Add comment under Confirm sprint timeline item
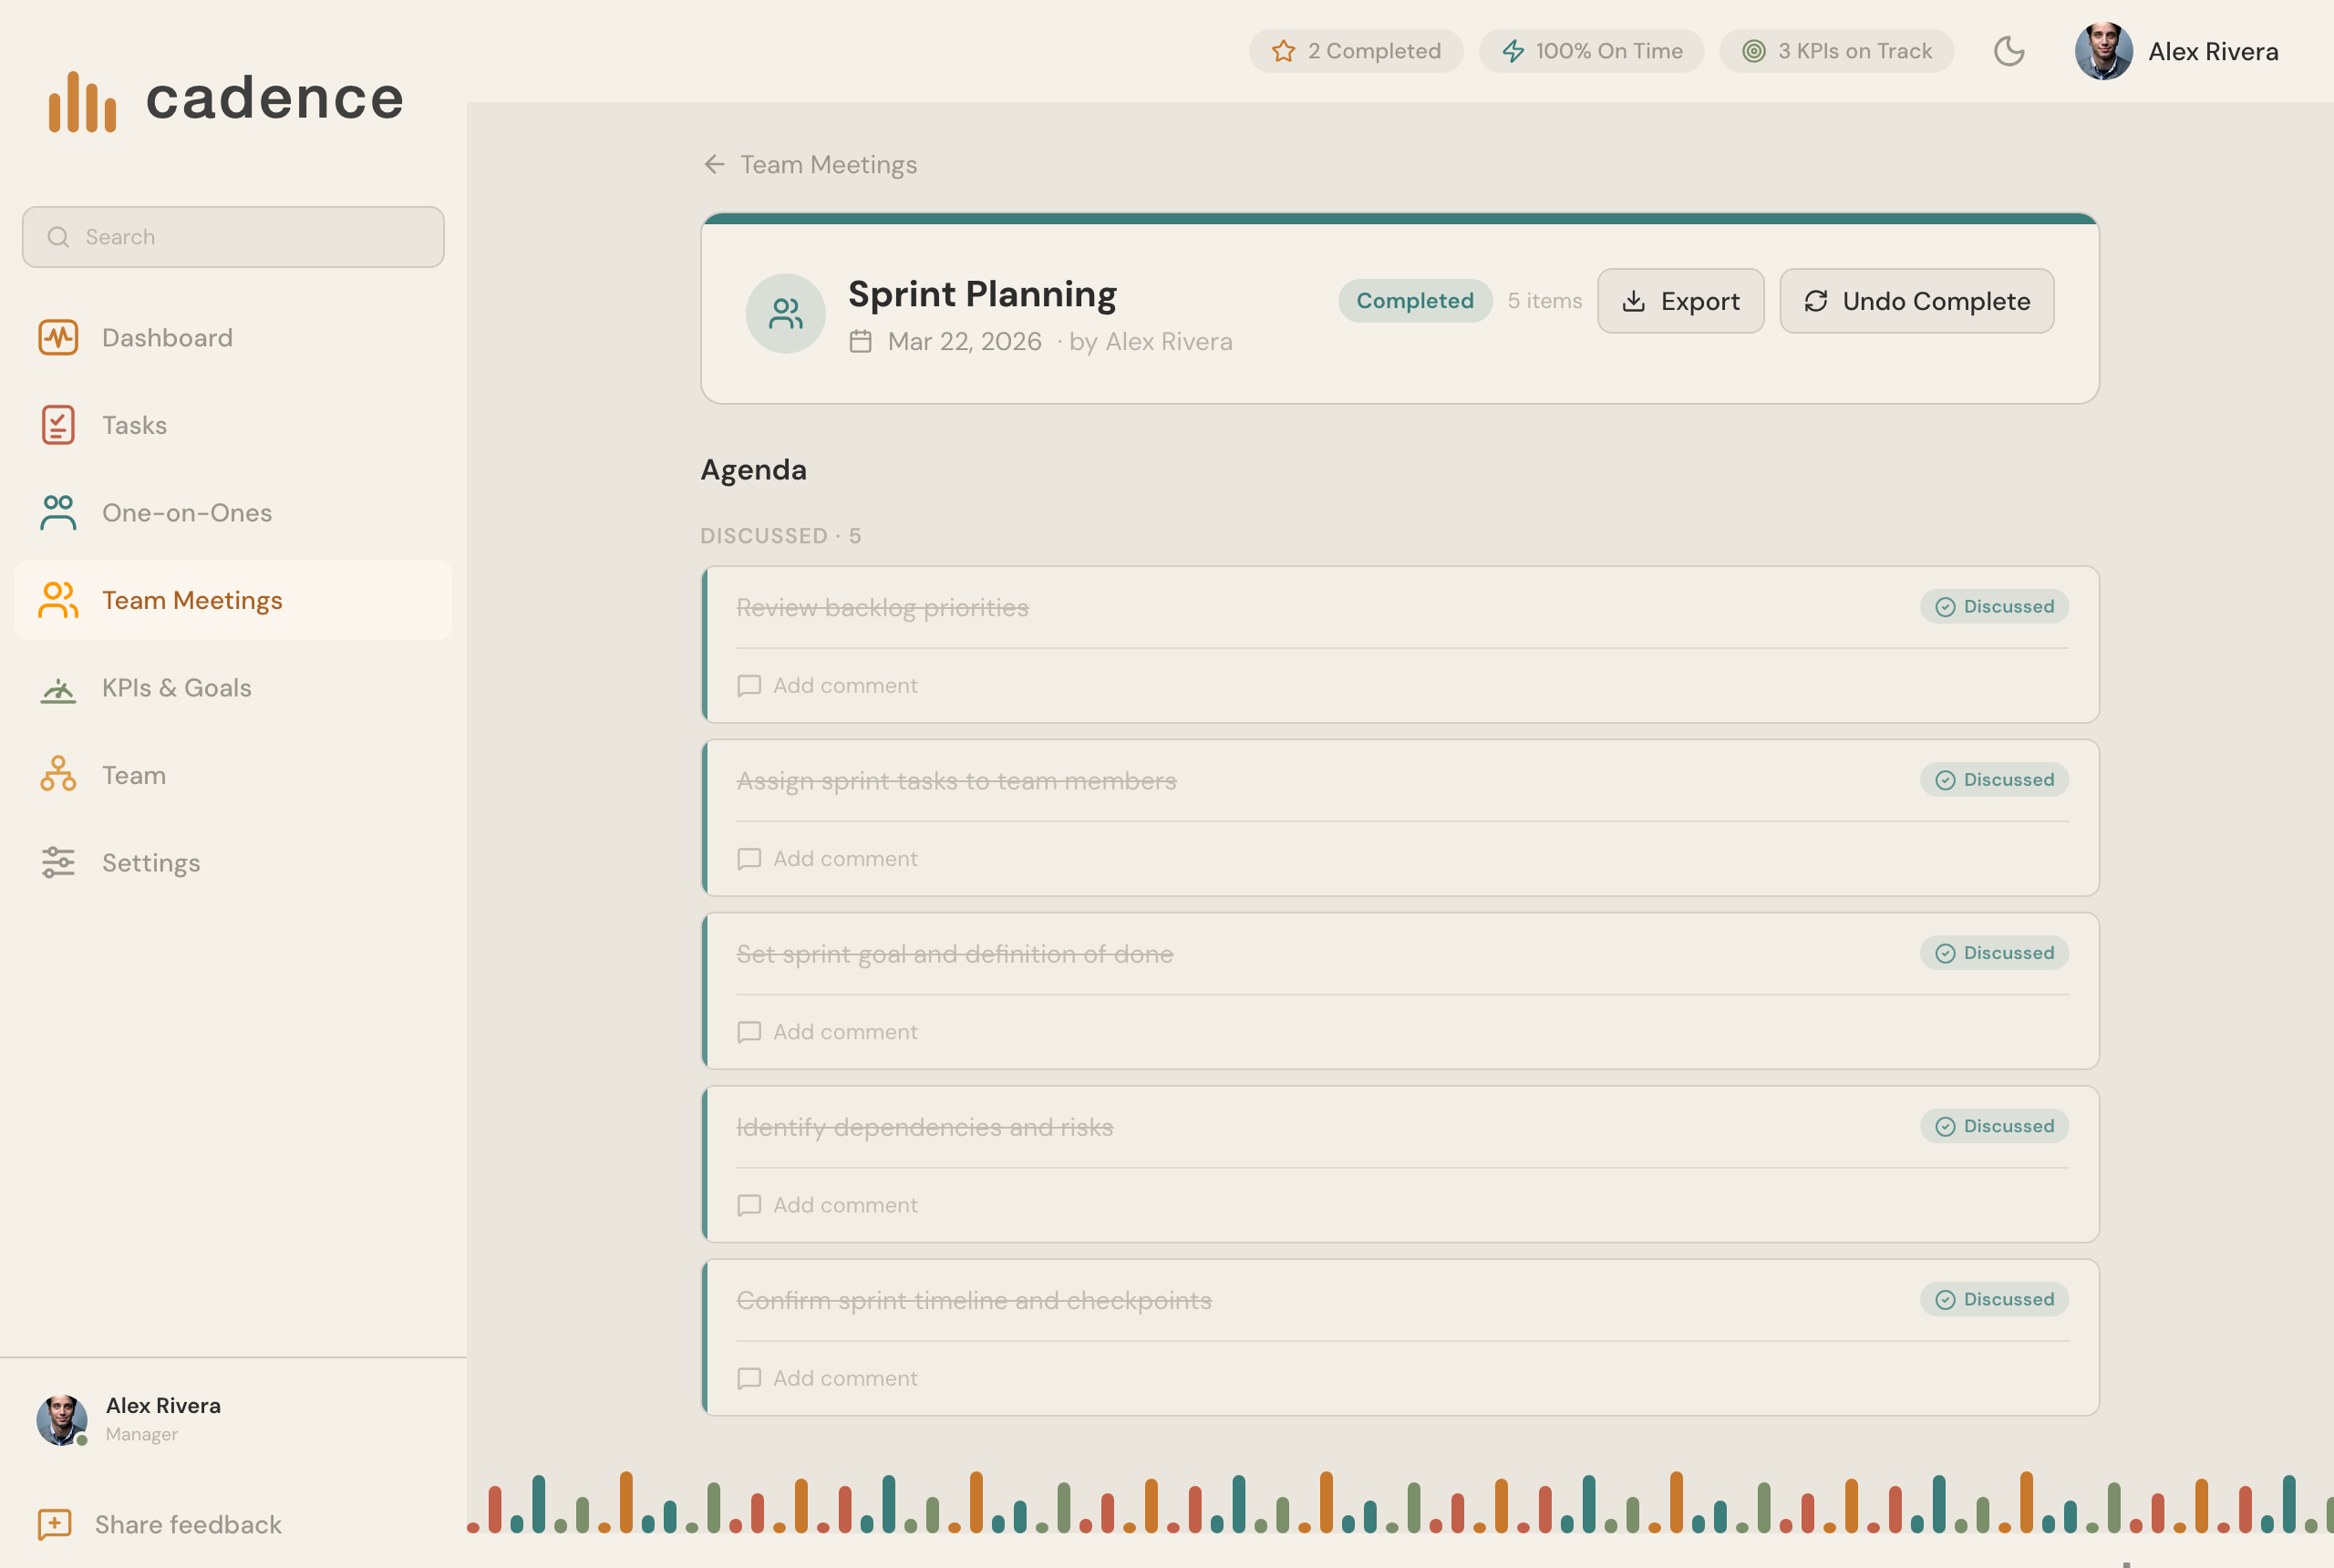The image size is (2334, 1568). pos(844,1378)
